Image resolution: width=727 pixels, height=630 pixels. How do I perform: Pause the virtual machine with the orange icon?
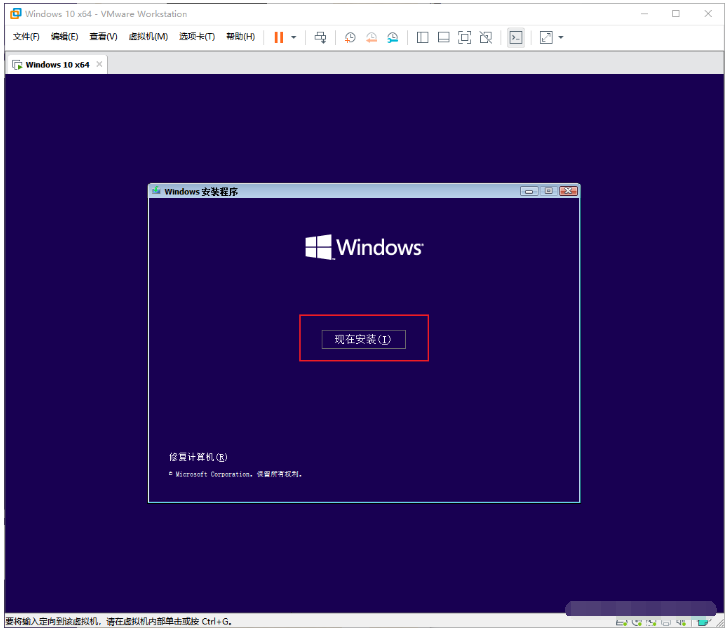(278, 37)
